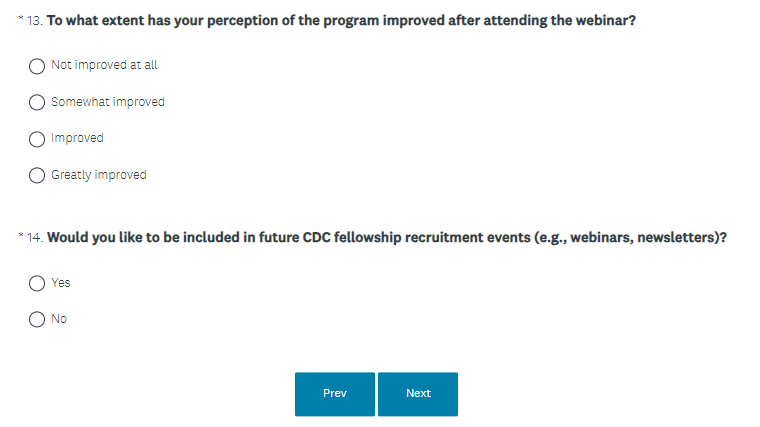Click the "Yes" answer label text
The height and width of the screenshot is (427, 760).
click(x=61, y=283)
